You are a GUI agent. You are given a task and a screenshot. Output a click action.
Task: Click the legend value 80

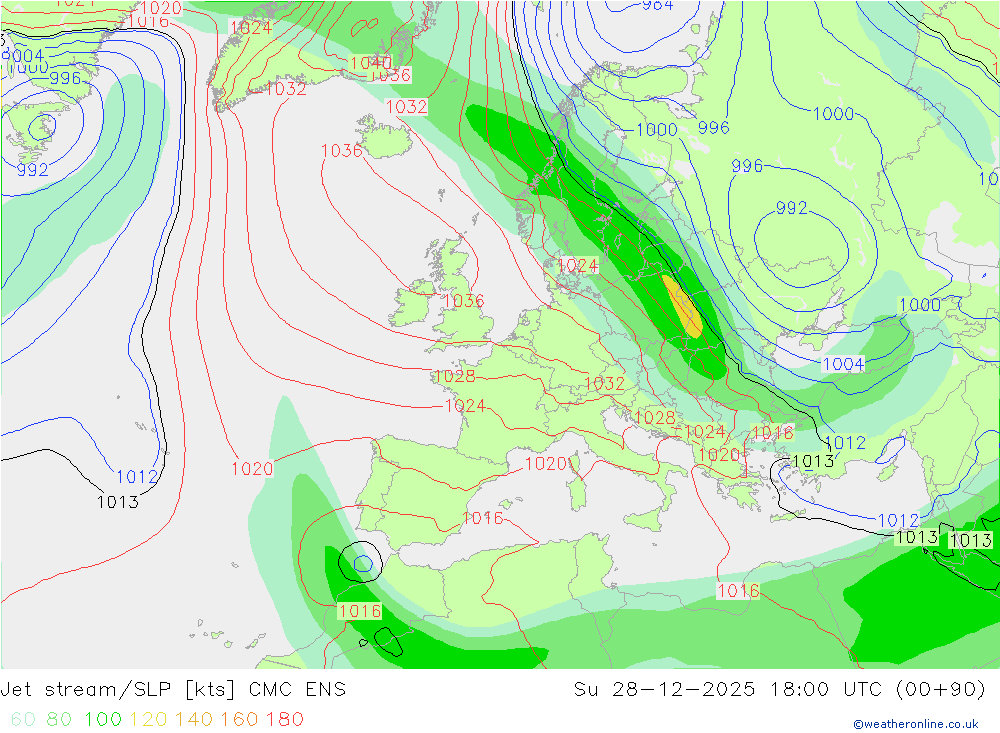(x=59, y=719)
